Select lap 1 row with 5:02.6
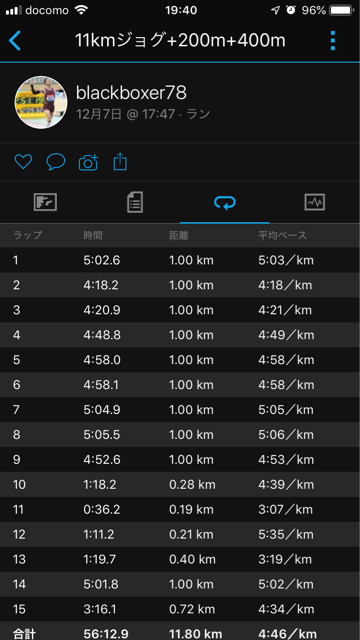The height and width of the screenshot is (640, 360). pos(180,260)
